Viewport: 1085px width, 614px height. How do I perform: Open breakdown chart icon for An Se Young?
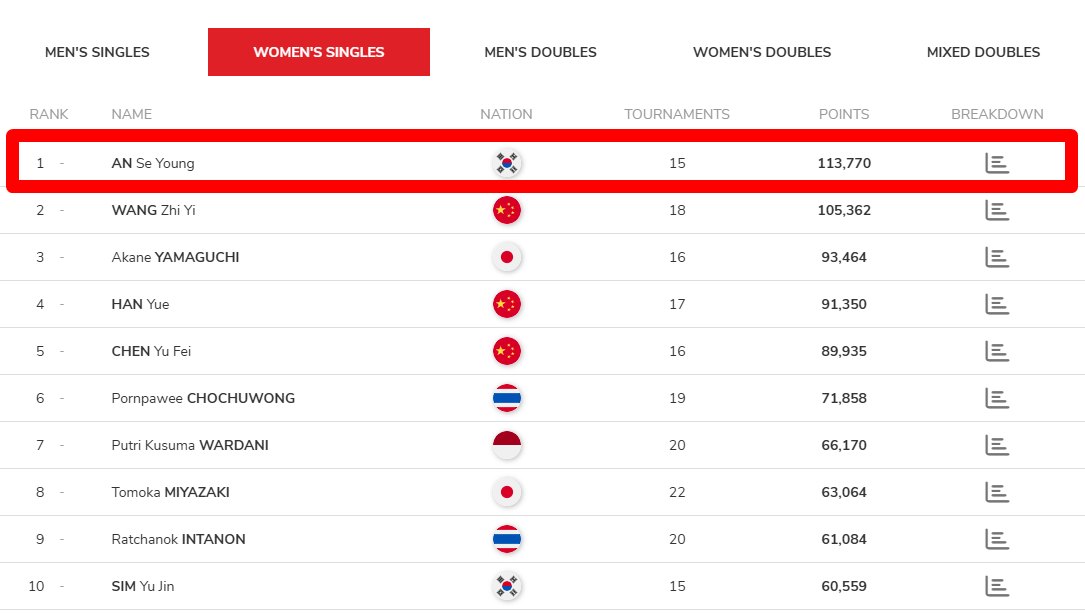tap(997, 163)
